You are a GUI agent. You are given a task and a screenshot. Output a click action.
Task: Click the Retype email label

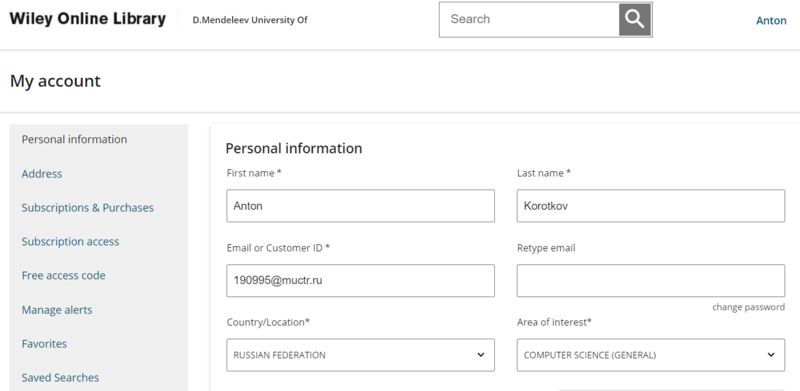546,248
